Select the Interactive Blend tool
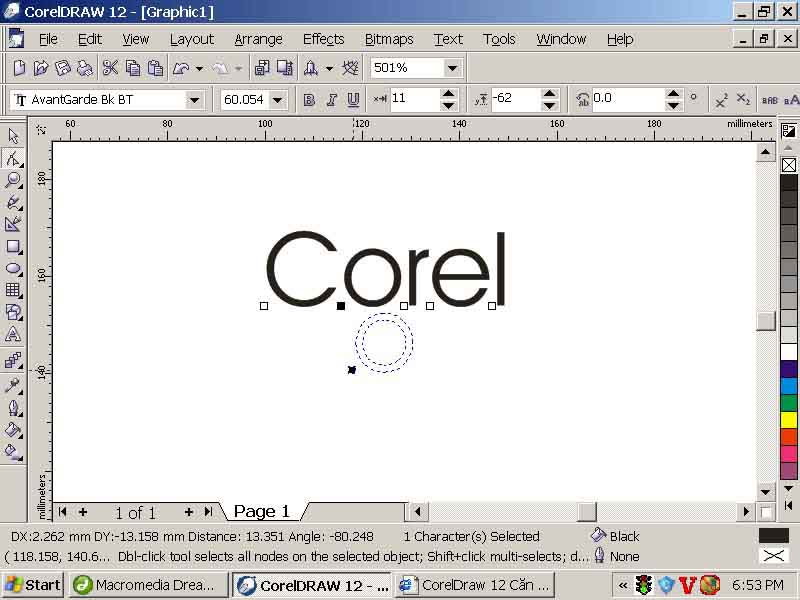The width and height of the screenshot is (800, 600). click(x=13, y=361)
